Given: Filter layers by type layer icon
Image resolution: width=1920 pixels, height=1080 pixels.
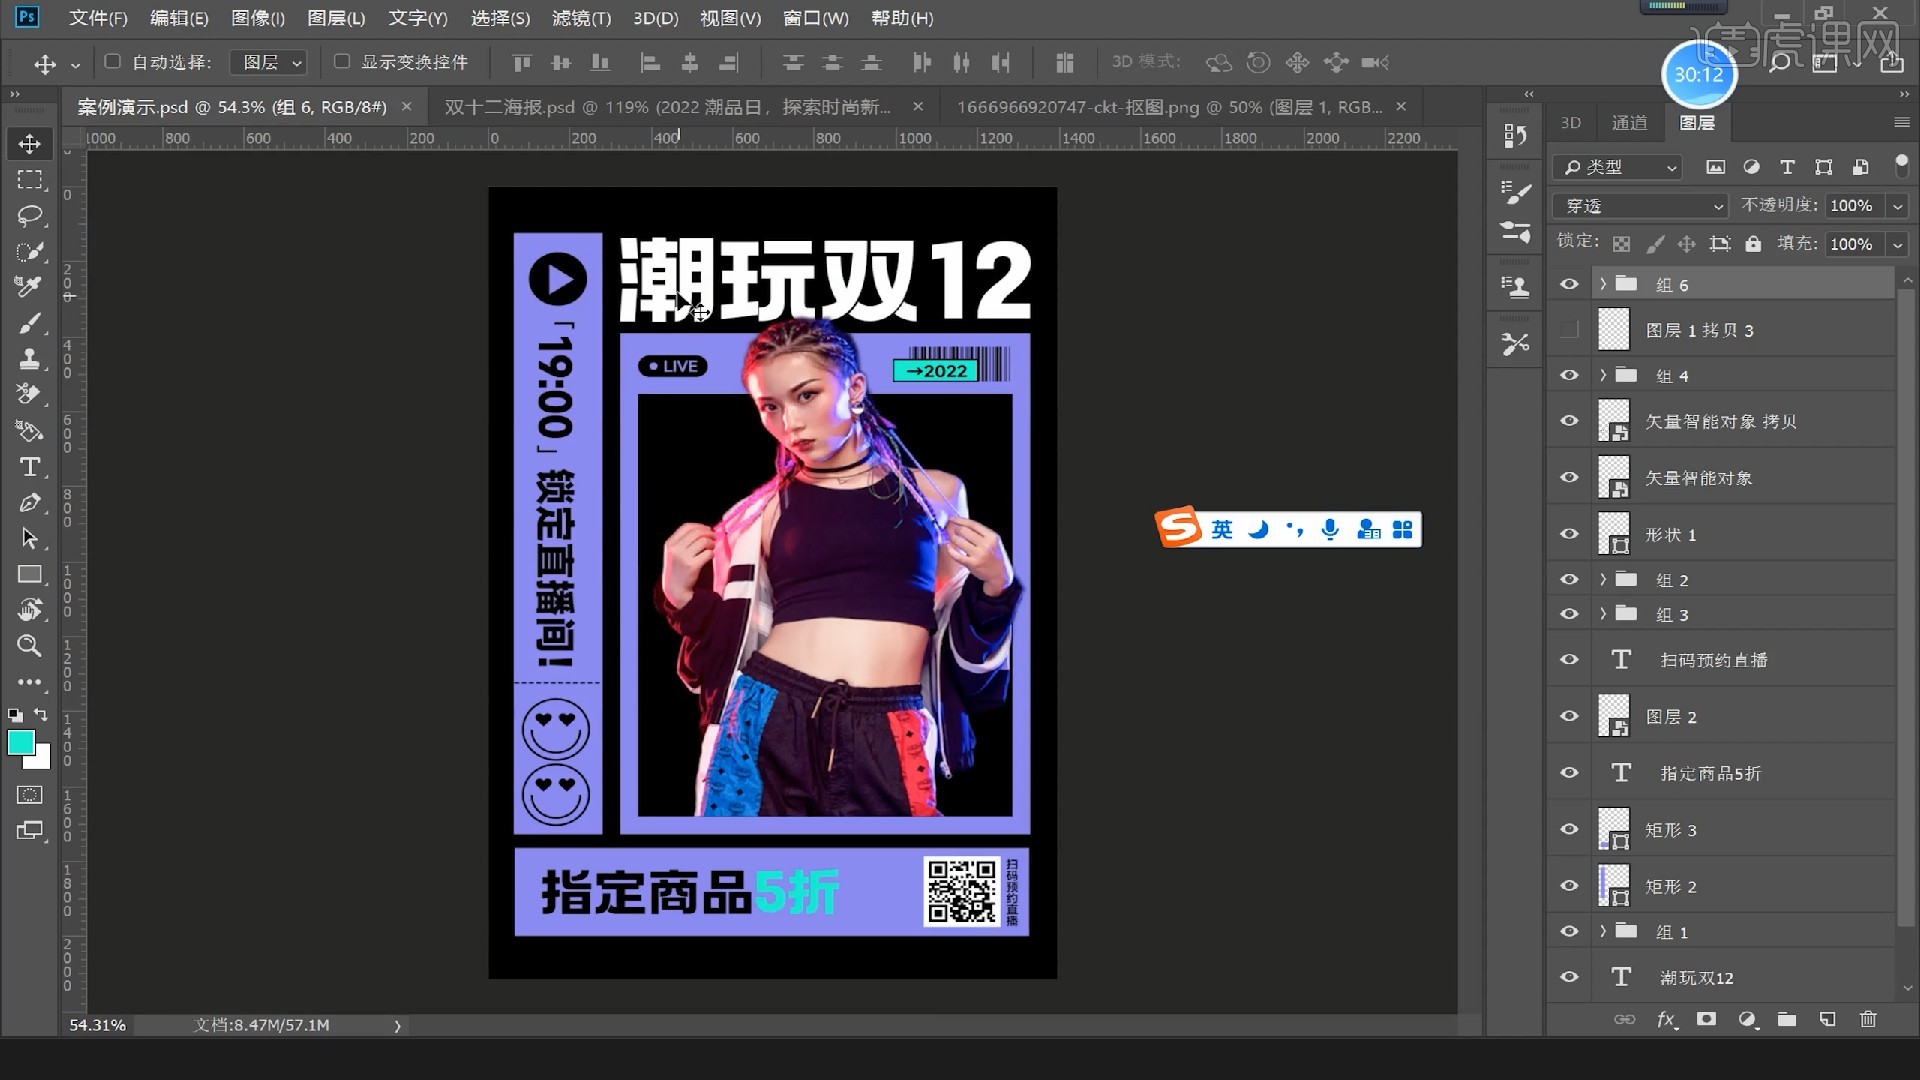Looking at the screenshot, I should point(1787,167).
